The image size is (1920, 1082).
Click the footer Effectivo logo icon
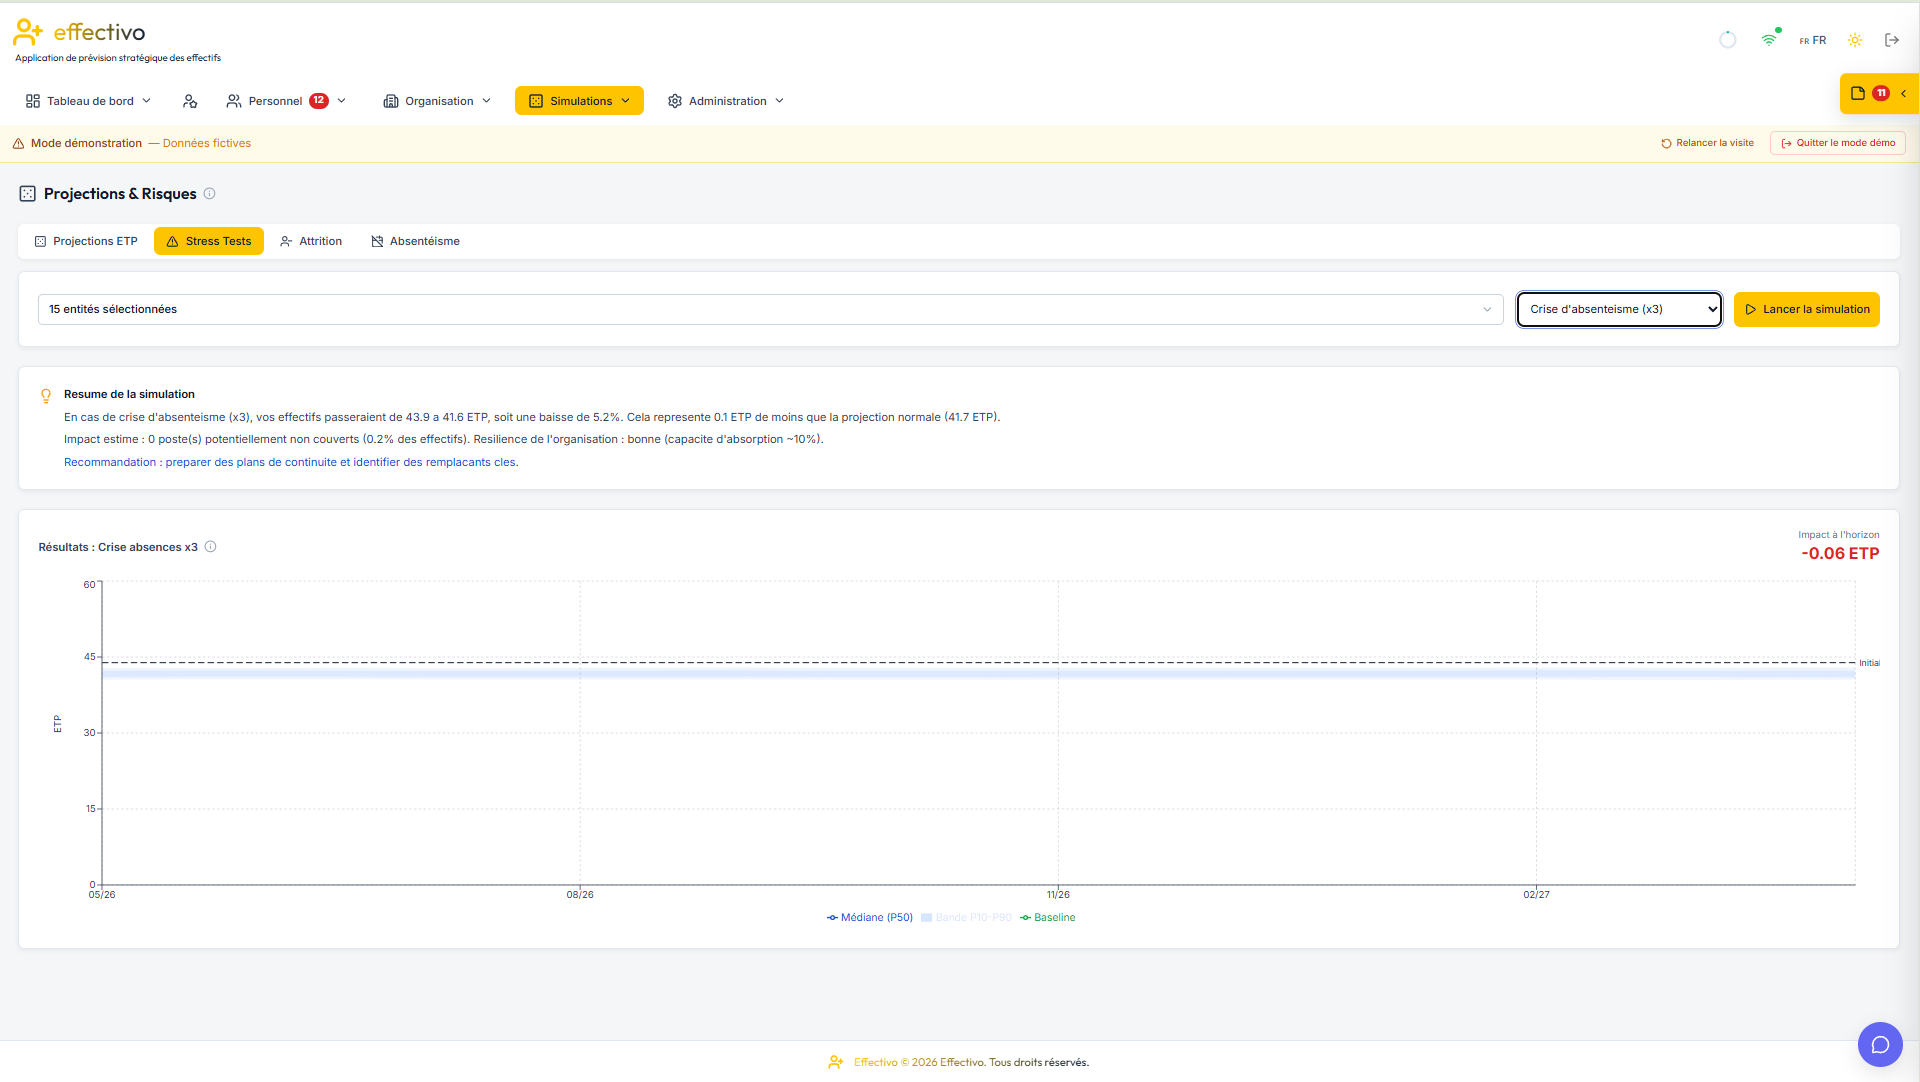click(x=836, y=1062)
